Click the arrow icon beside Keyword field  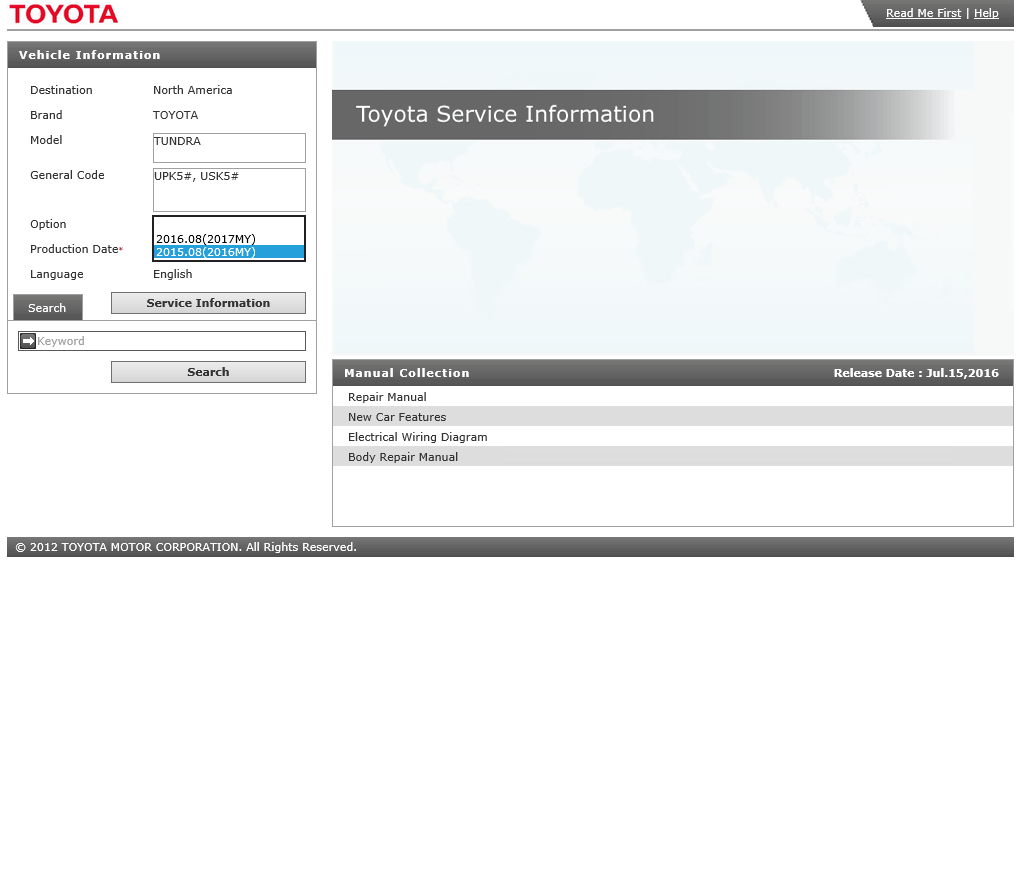point(28,341)
